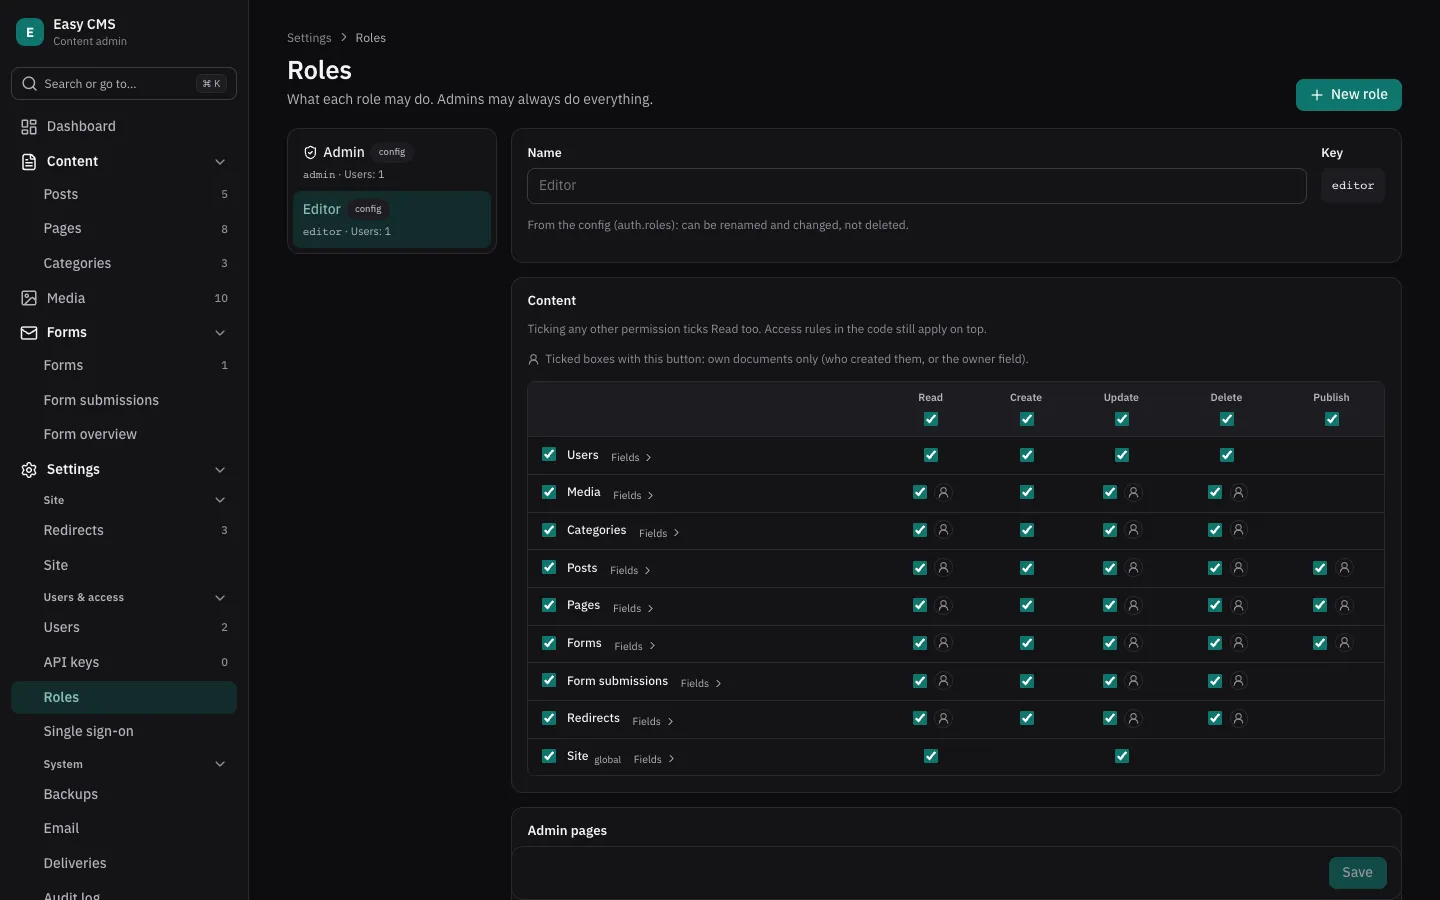
Task: Uncheck the Users row checkbox
Action: (549, 454)
